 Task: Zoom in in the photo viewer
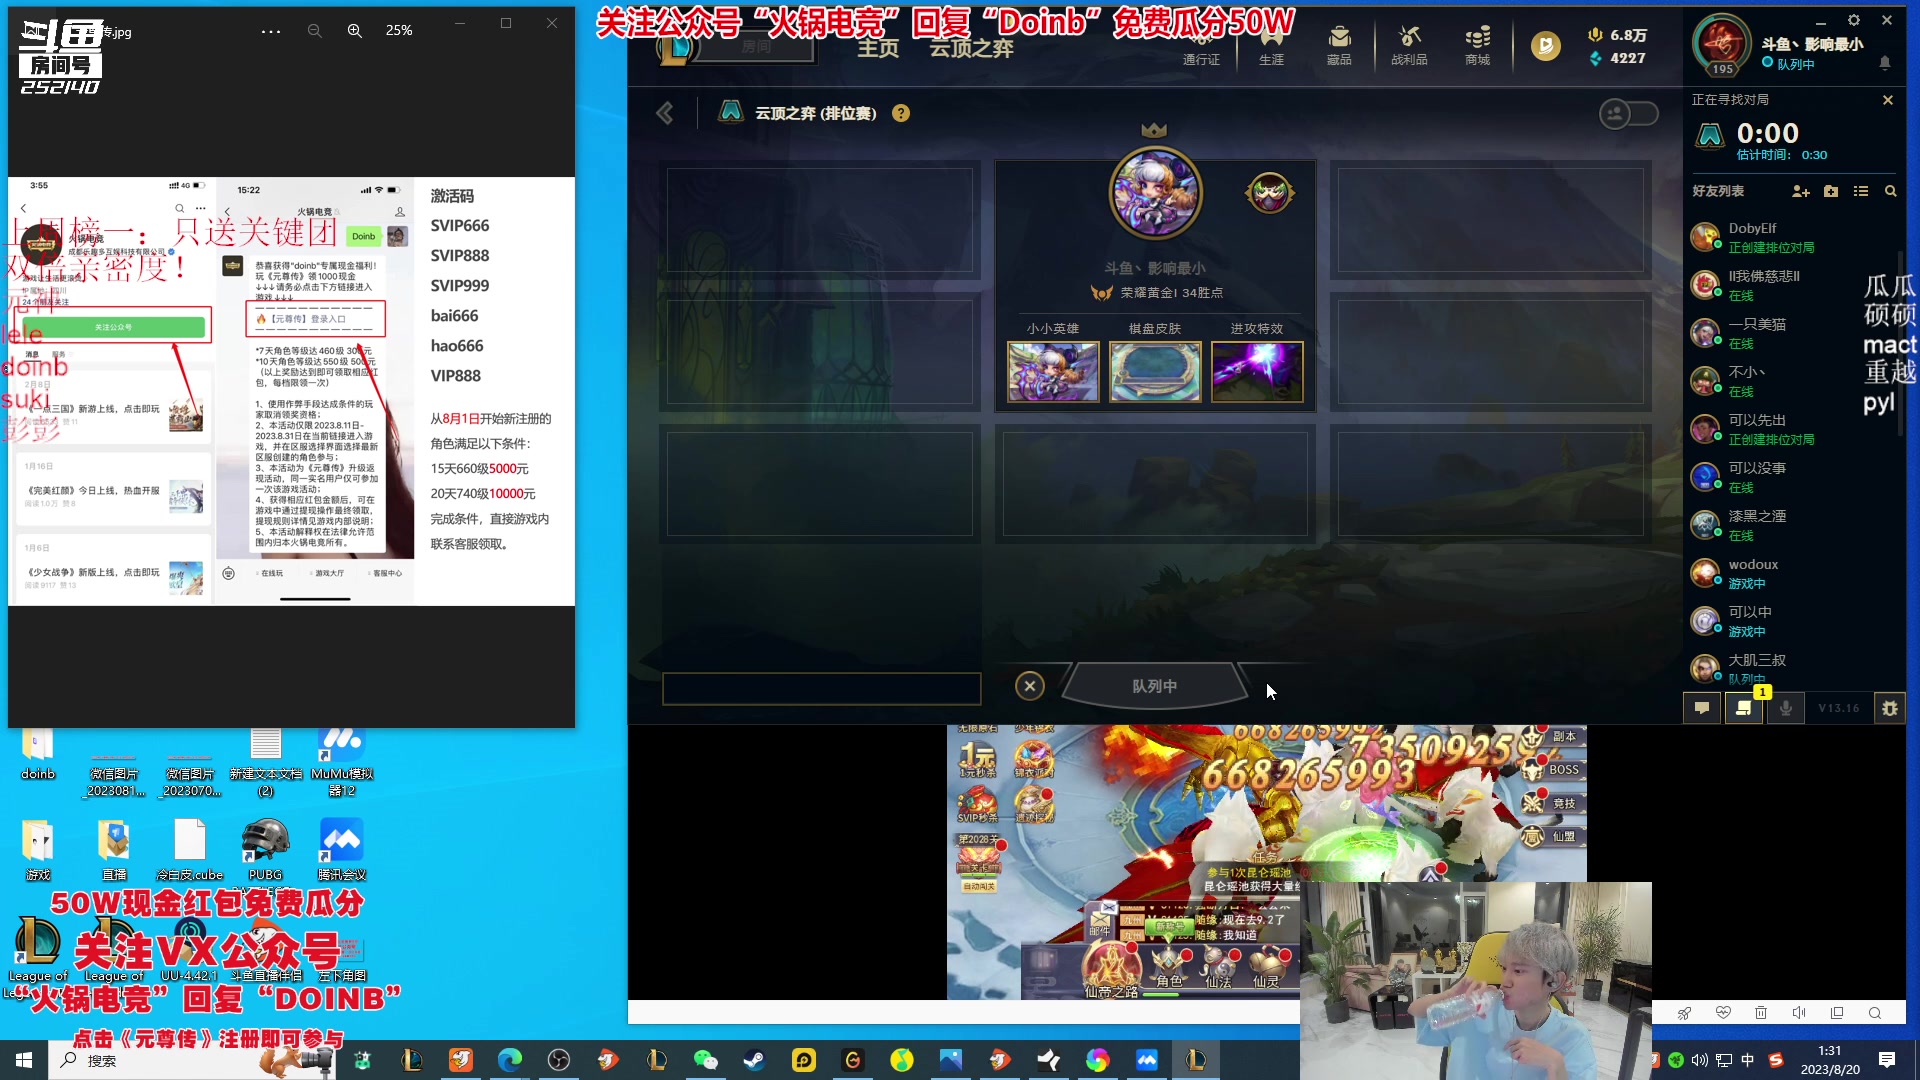[354, 31]
